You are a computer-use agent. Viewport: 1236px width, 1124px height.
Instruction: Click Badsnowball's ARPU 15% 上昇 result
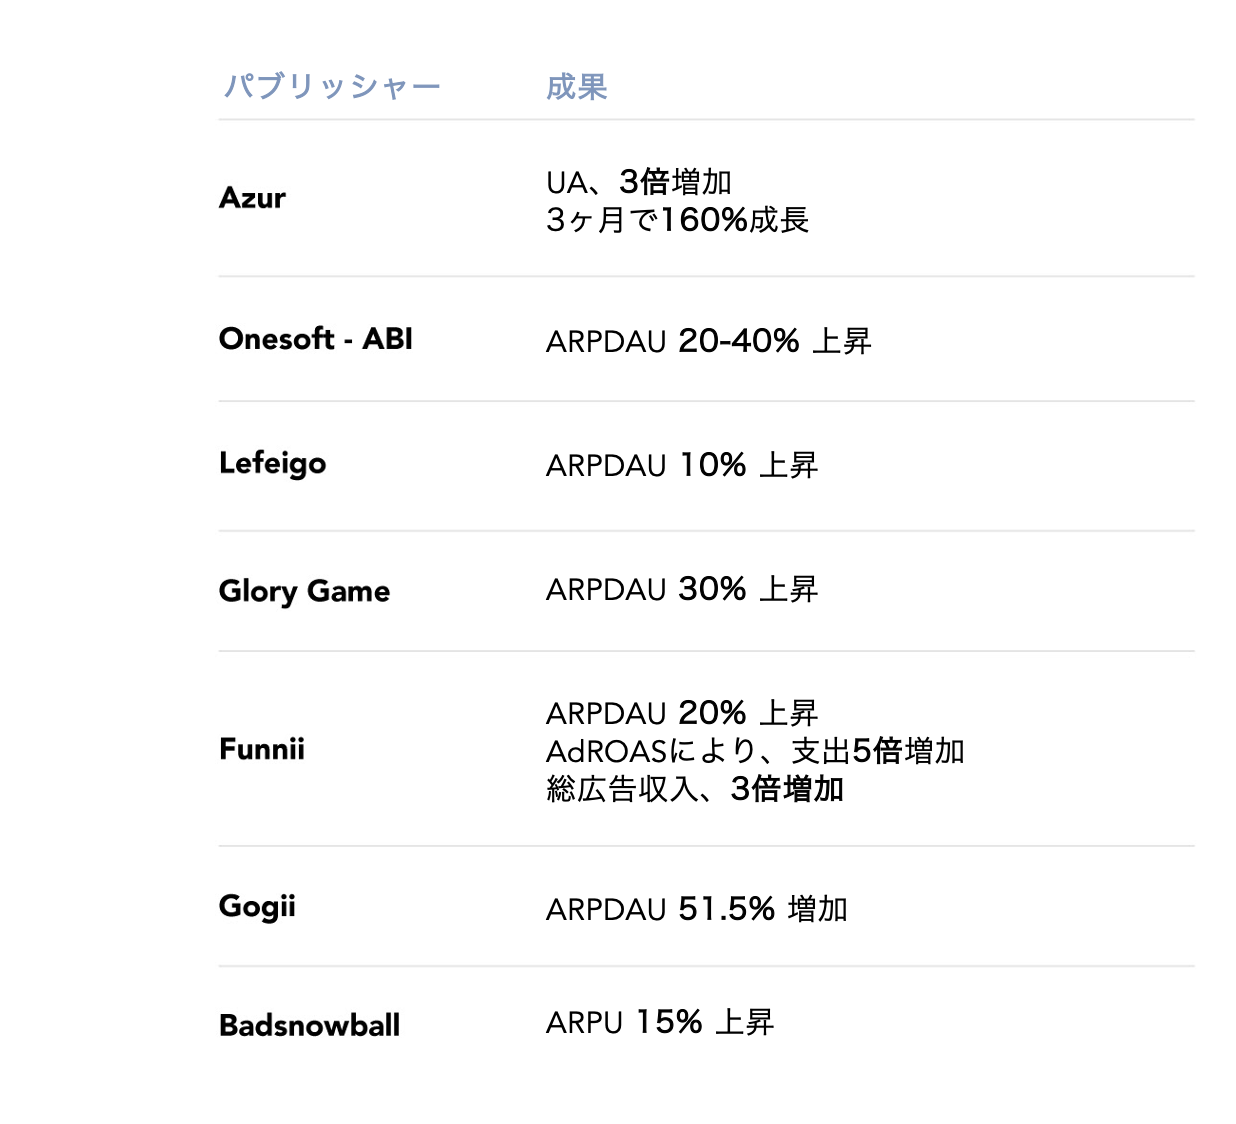pos(659,1022)
